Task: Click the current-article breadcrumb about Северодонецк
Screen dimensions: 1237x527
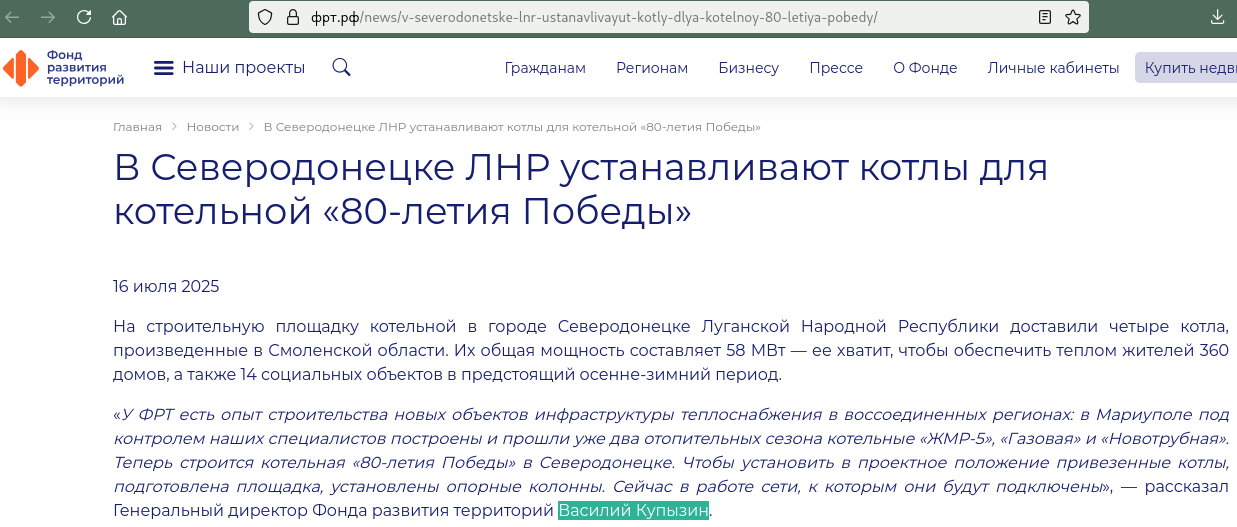Action: [x=512, y=127]
